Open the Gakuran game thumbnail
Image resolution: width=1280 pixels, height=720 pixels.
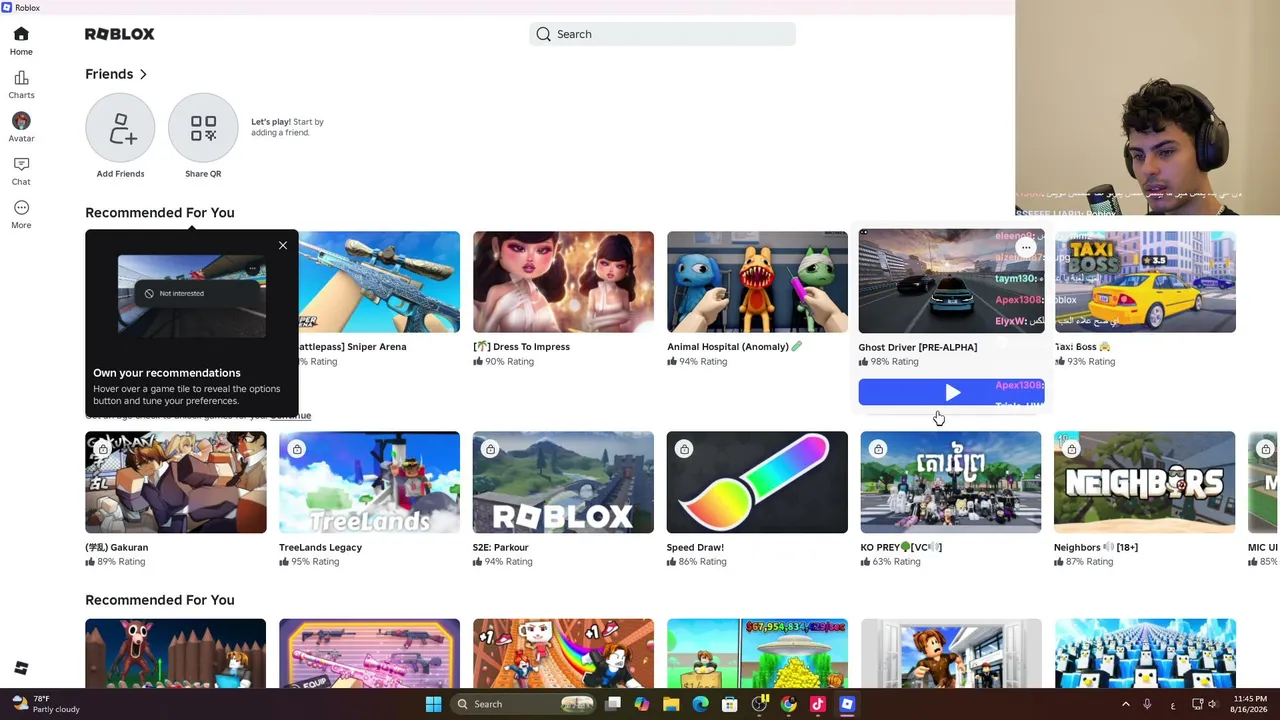coord(176,482)
